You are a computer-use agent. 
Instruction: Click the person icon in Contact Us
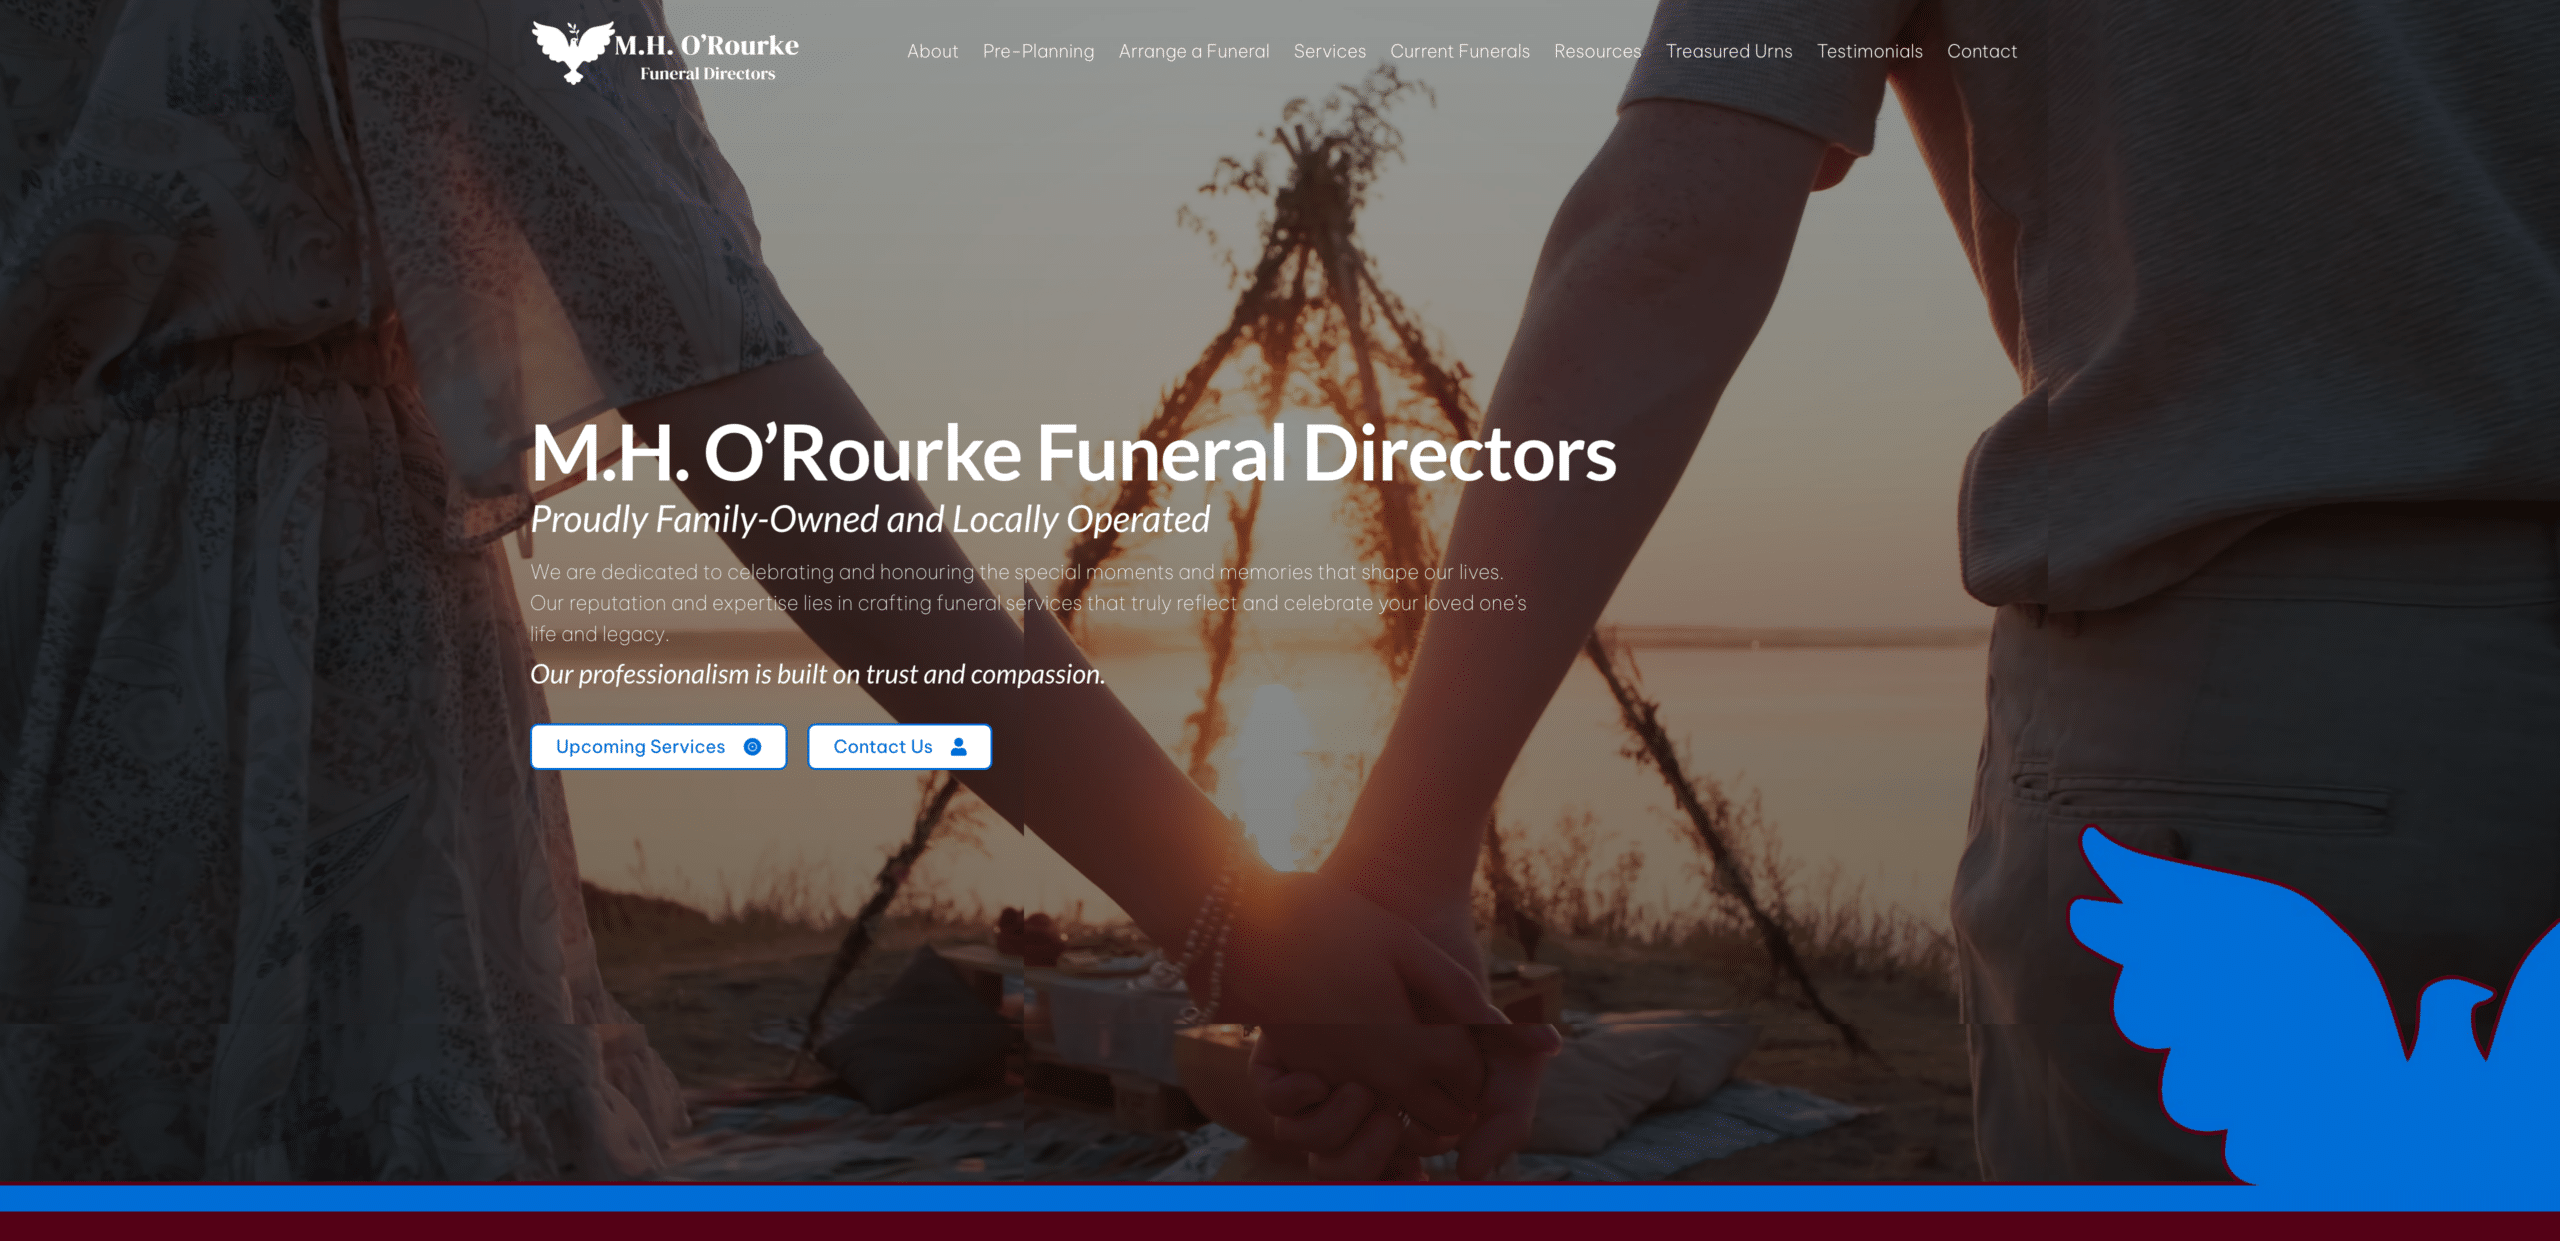pos(959,747)
